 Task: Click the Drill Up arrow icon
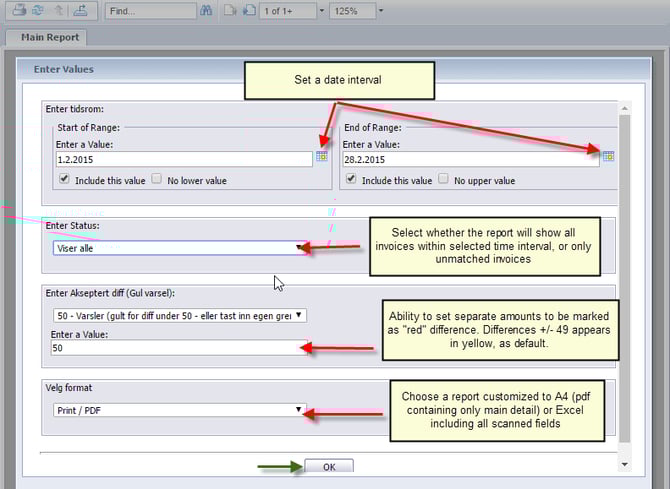coord(59,10)
